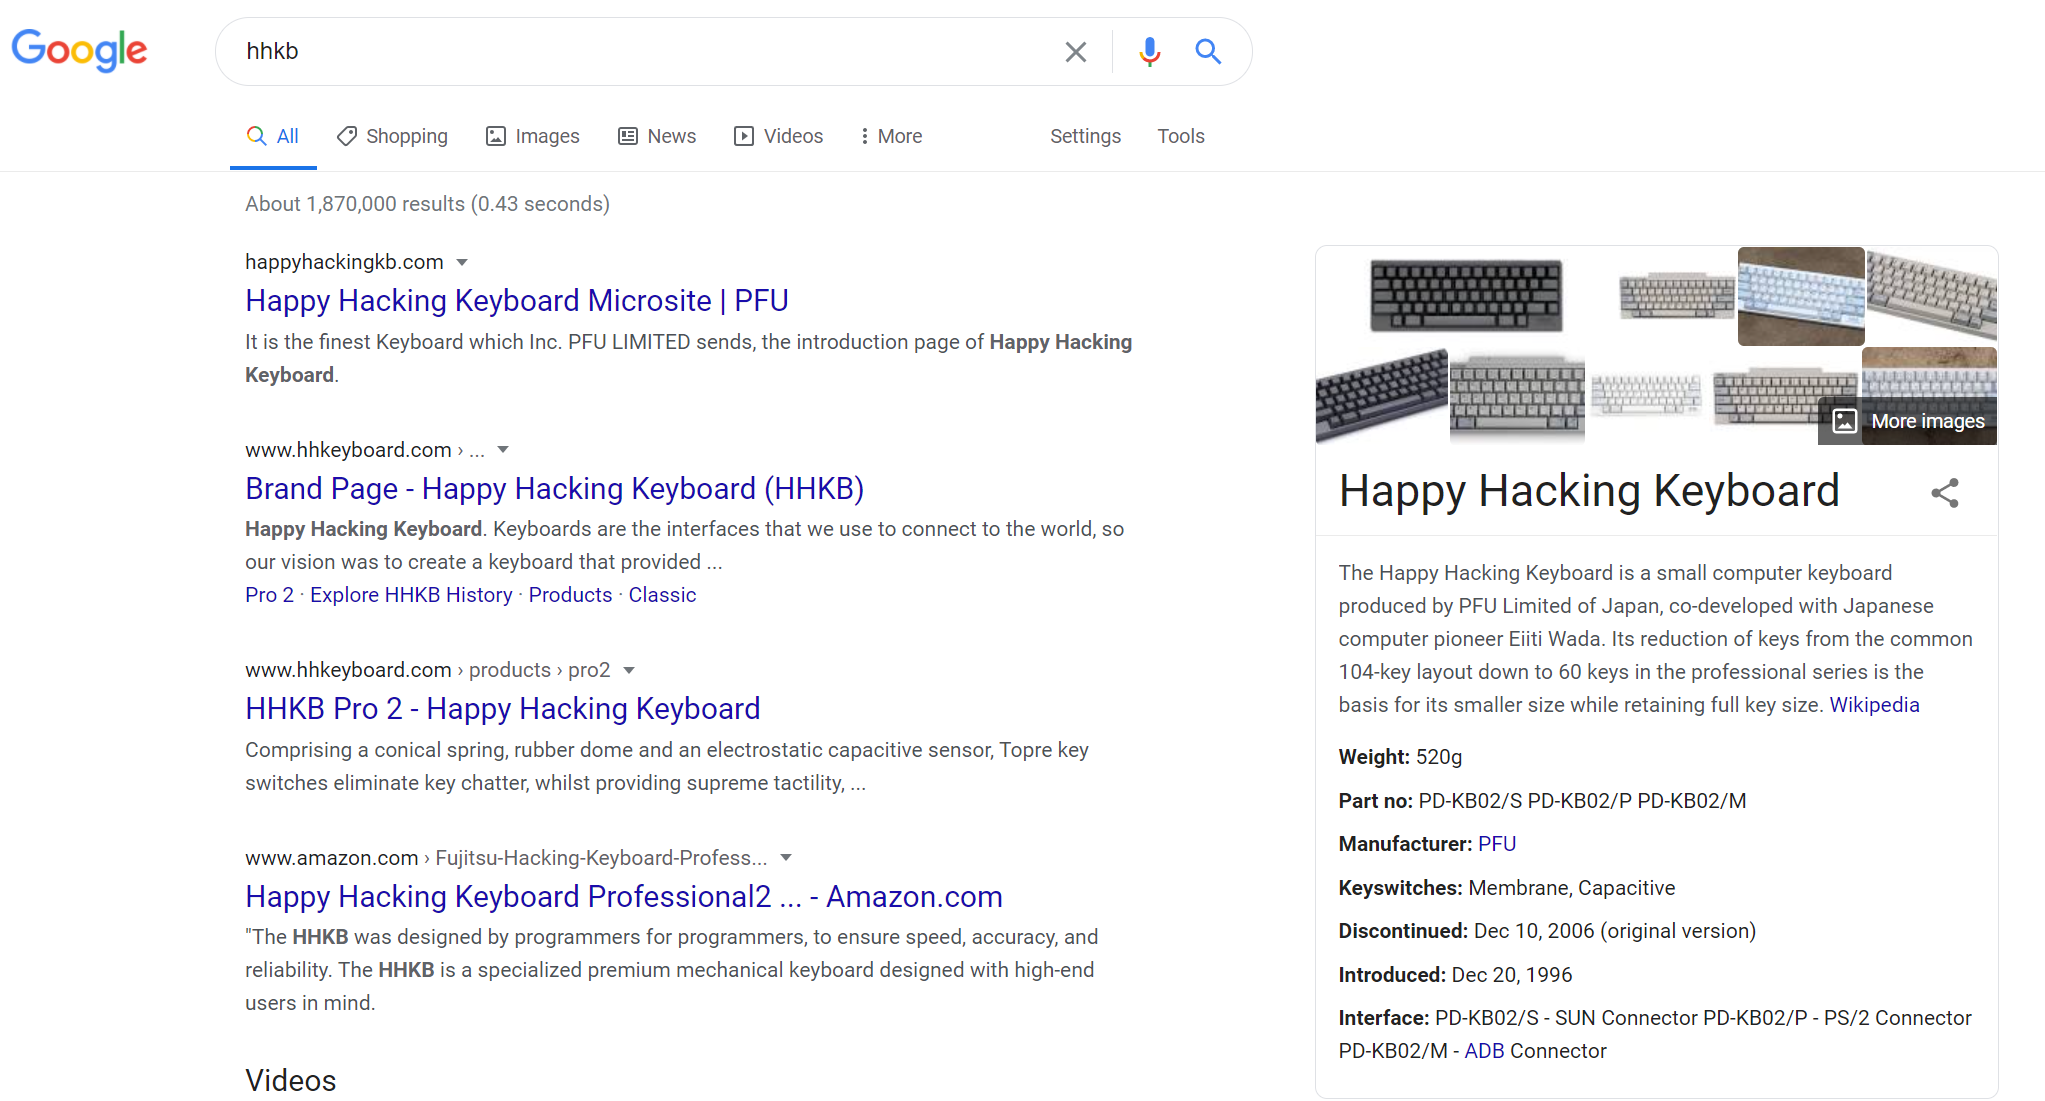
Task: Click the Google logo
Action: tap(79, 50)
